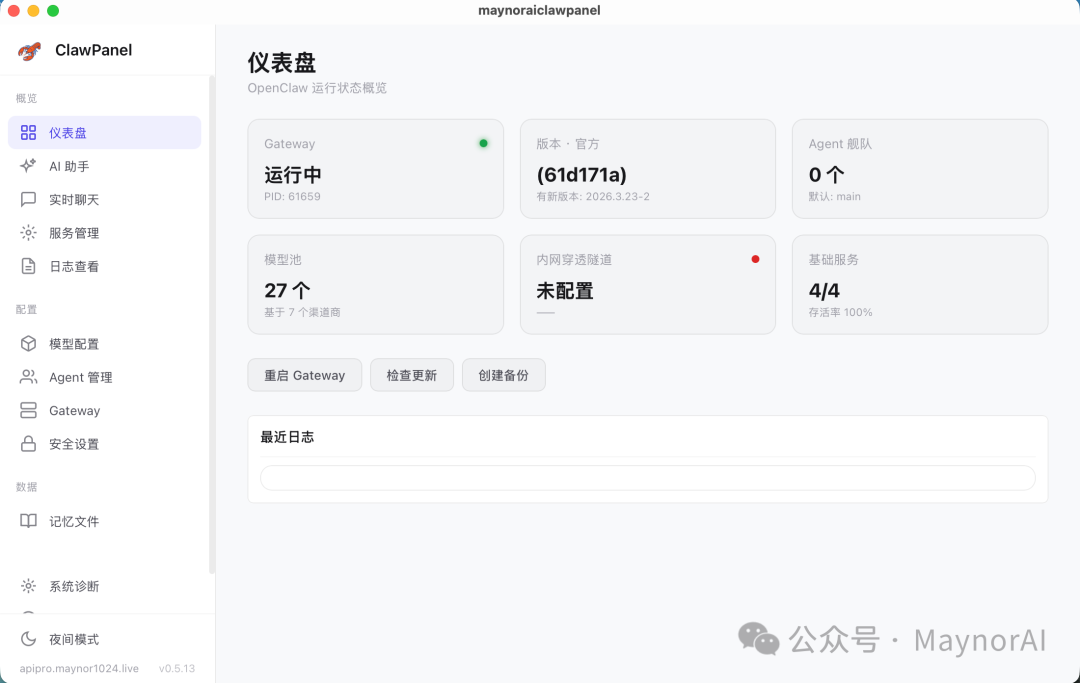The height and width of the screenshot is (683, 1080).
Task: Click the ClawPanel lobster logo icon
Action: pyautogui.click(x=30, y=51)
